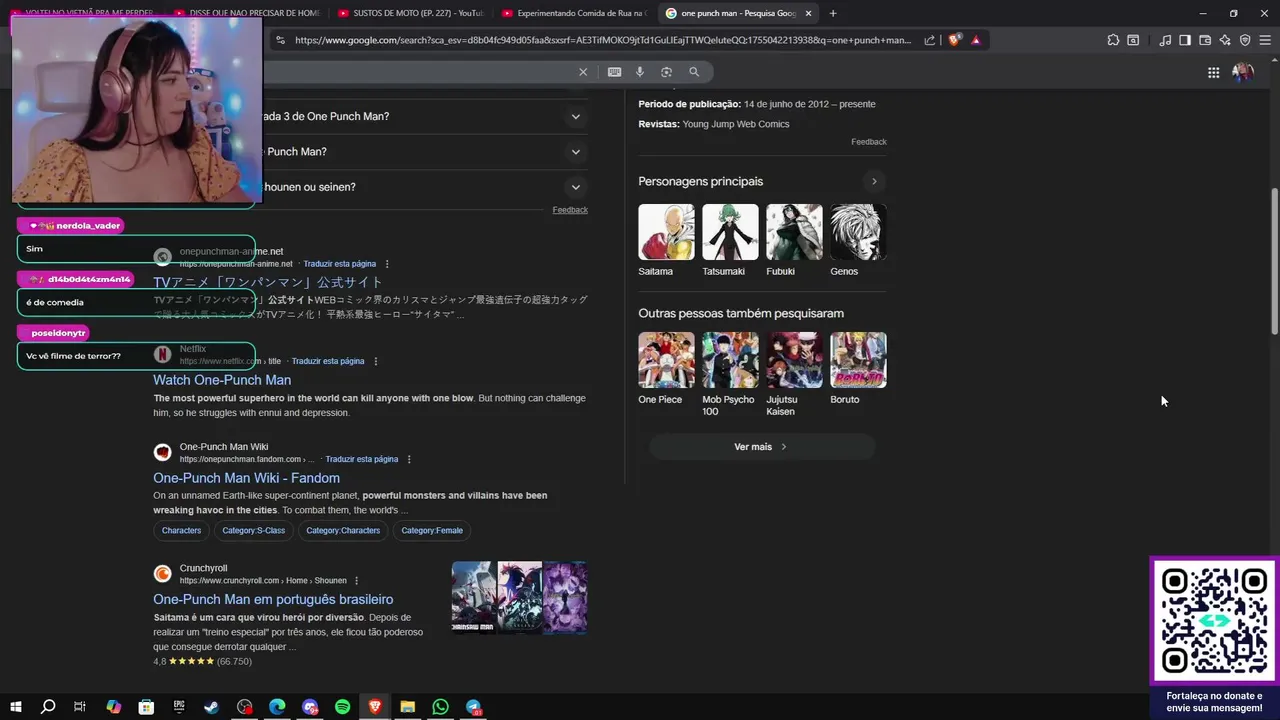The height and width of the screenshot is (720, 1280).
Task: Open Leo AI sparkle icon
Action: [1225, 40]
